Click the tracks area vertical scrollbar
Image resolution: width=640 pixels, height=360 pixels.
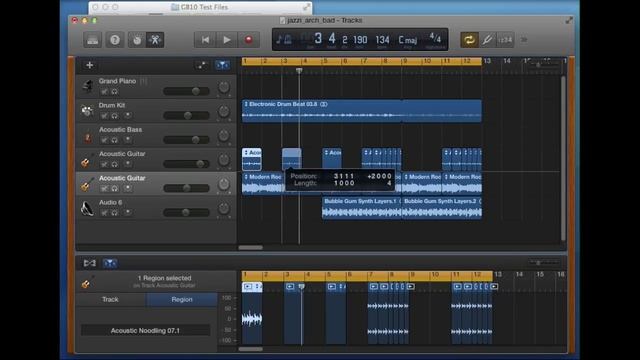[x=563, y=158]
